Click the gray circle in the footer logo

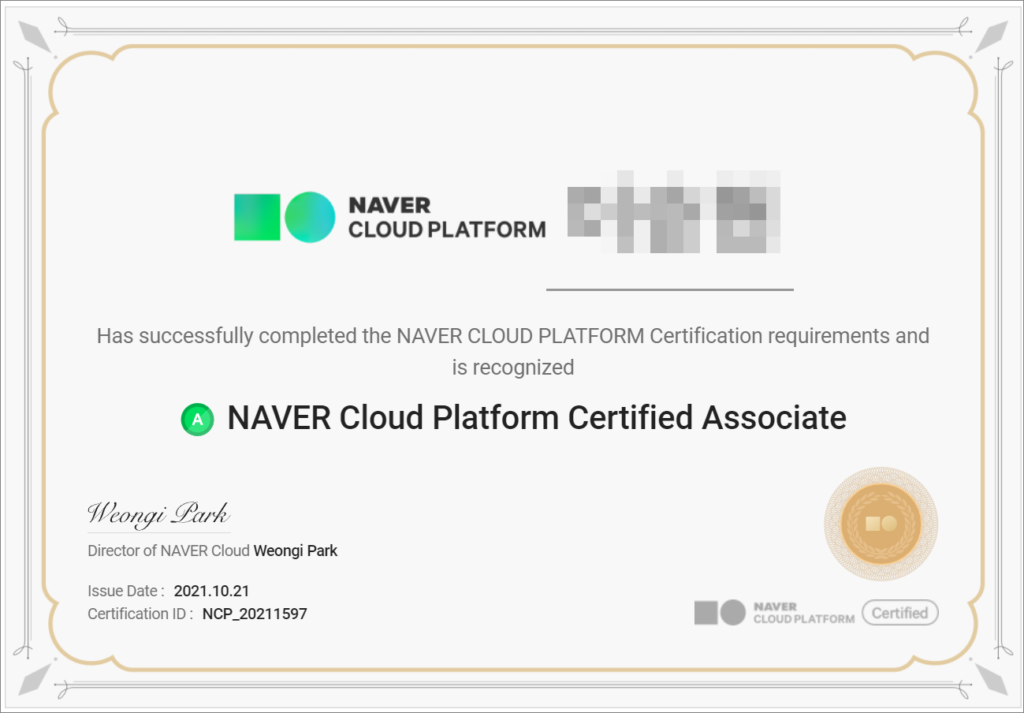(x=733, y=612)
